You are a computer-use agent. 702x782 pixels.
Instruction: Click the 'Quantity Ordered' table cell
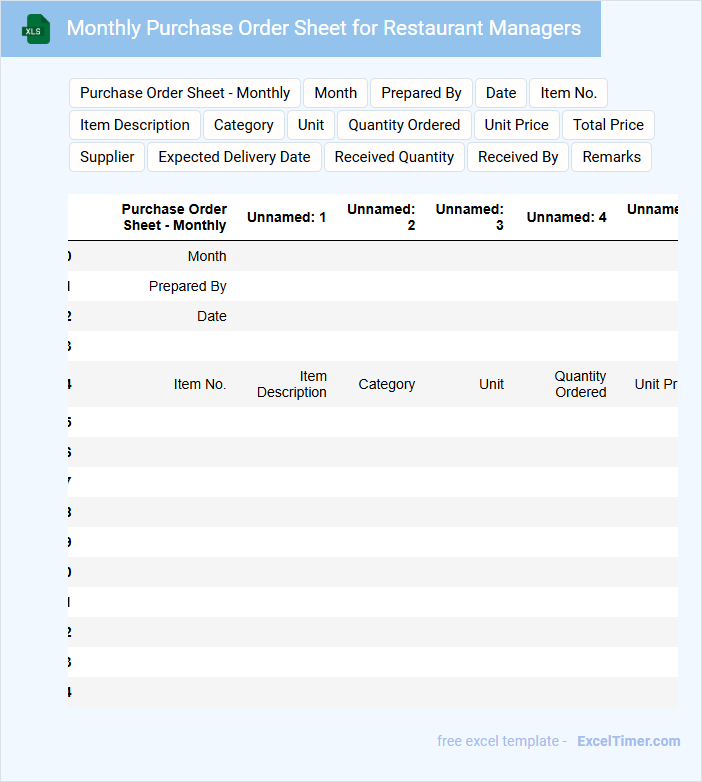pos(580,384)
